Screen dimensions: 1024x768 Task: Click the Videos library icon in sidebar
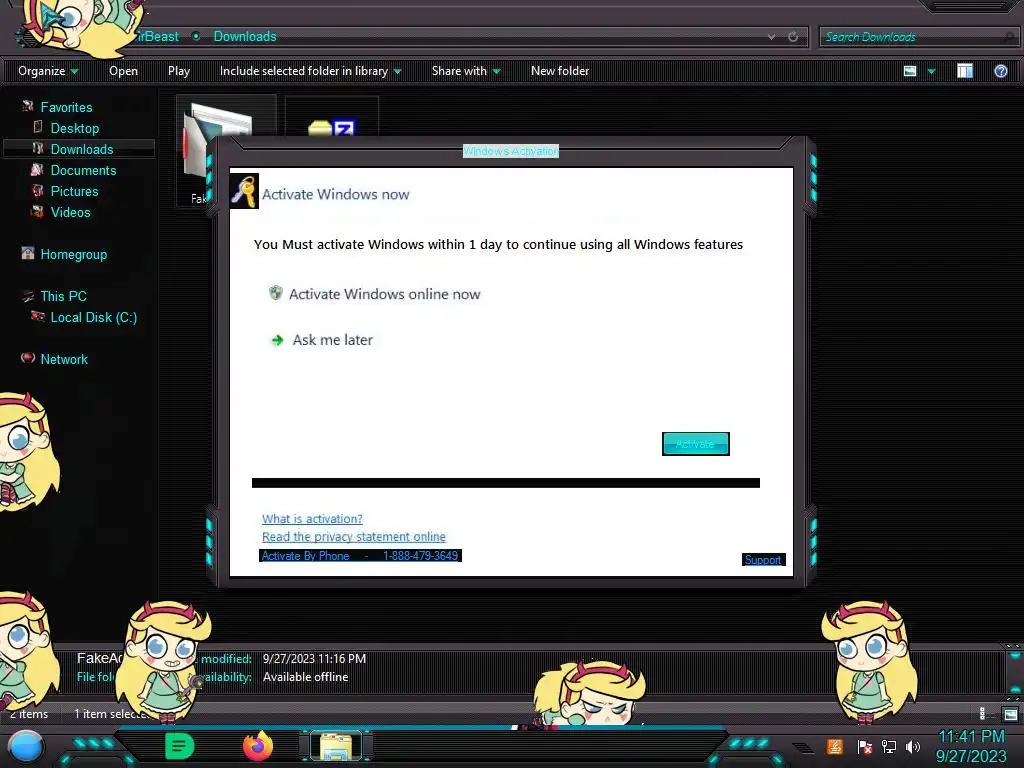pyautogui.click(x=37, y=211)
